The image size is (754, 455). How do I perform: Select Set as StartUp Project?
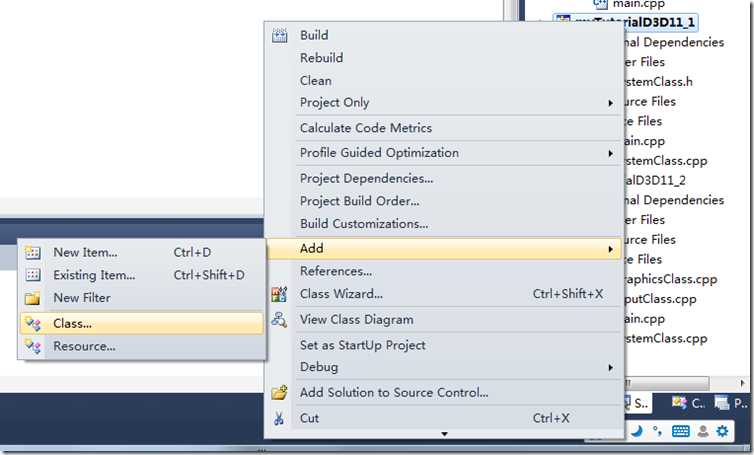tap(363, 345)
